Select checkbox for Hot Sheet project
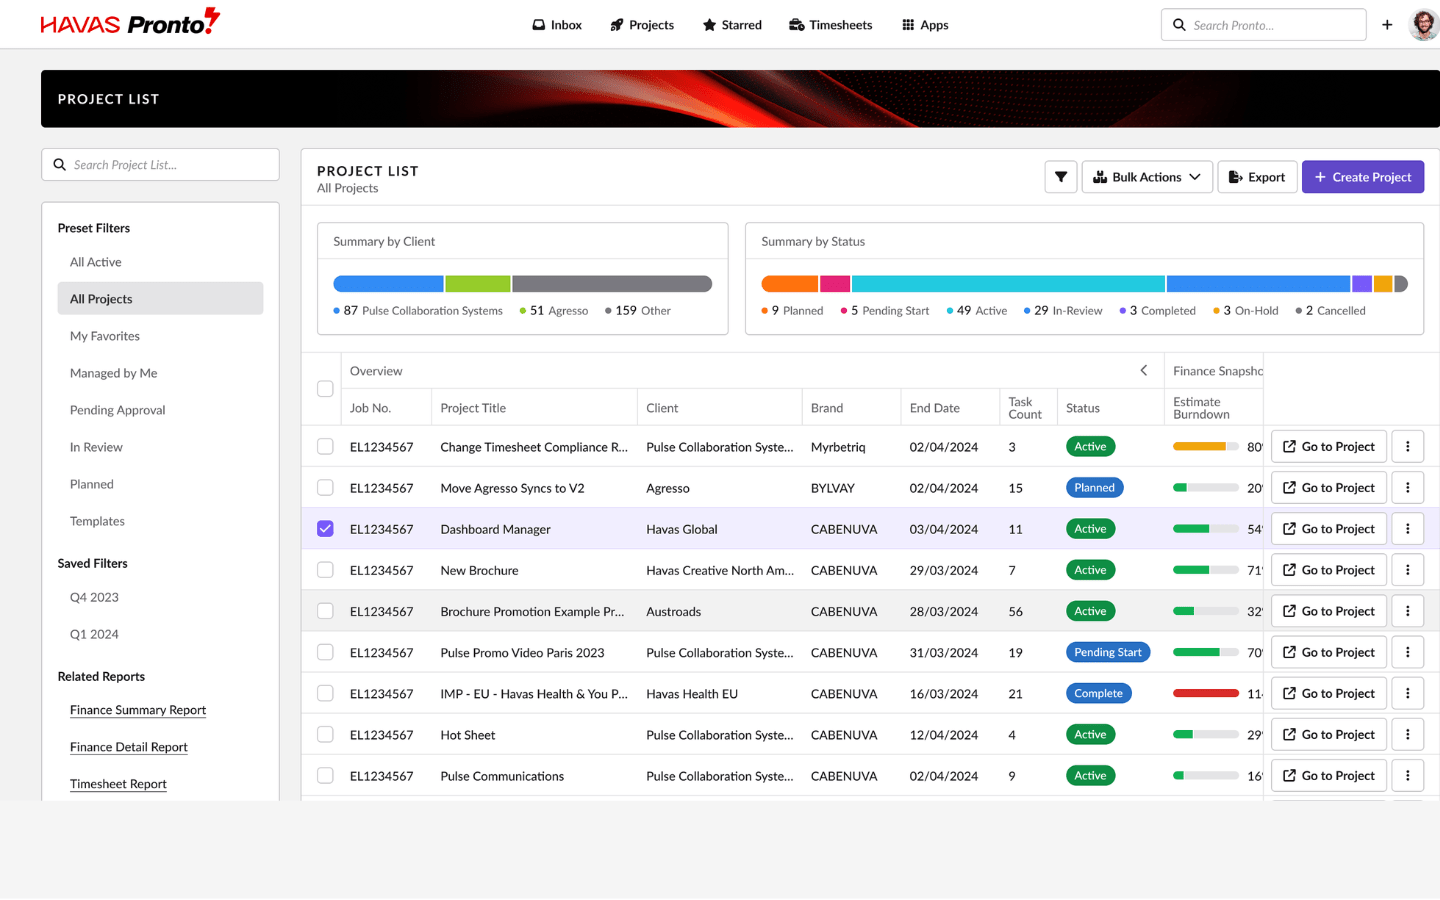1440x900 pixels. click(325, 734)
